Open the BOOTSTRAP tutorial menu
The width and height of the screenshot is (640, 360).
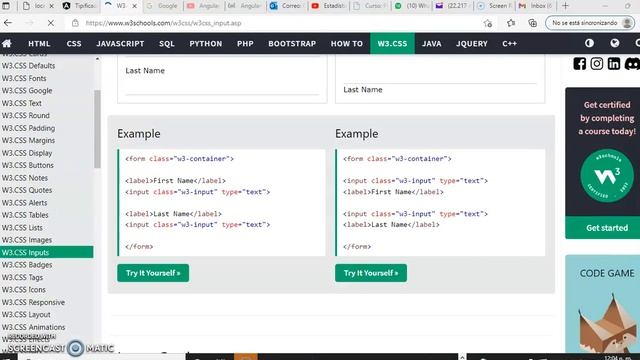pos(292,43)
